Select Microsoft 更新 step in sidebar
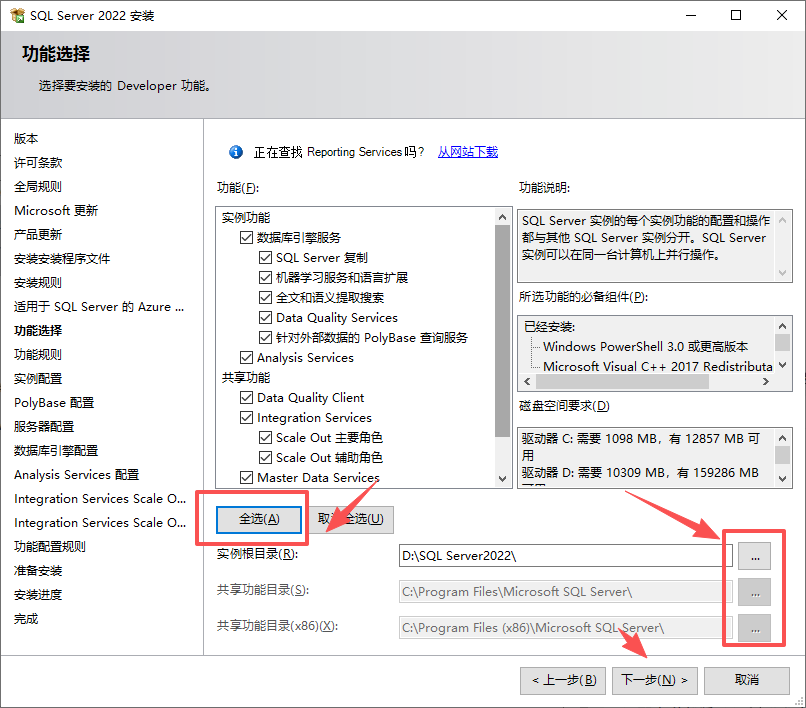 56,211
